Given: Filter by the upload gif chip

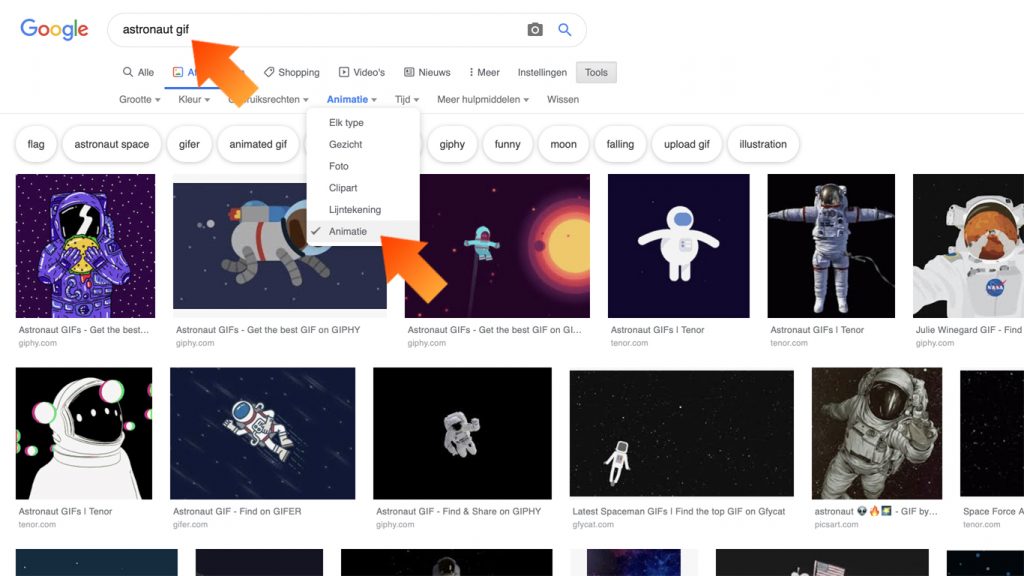Looking at the screenshot, I should tap(687, 144).
